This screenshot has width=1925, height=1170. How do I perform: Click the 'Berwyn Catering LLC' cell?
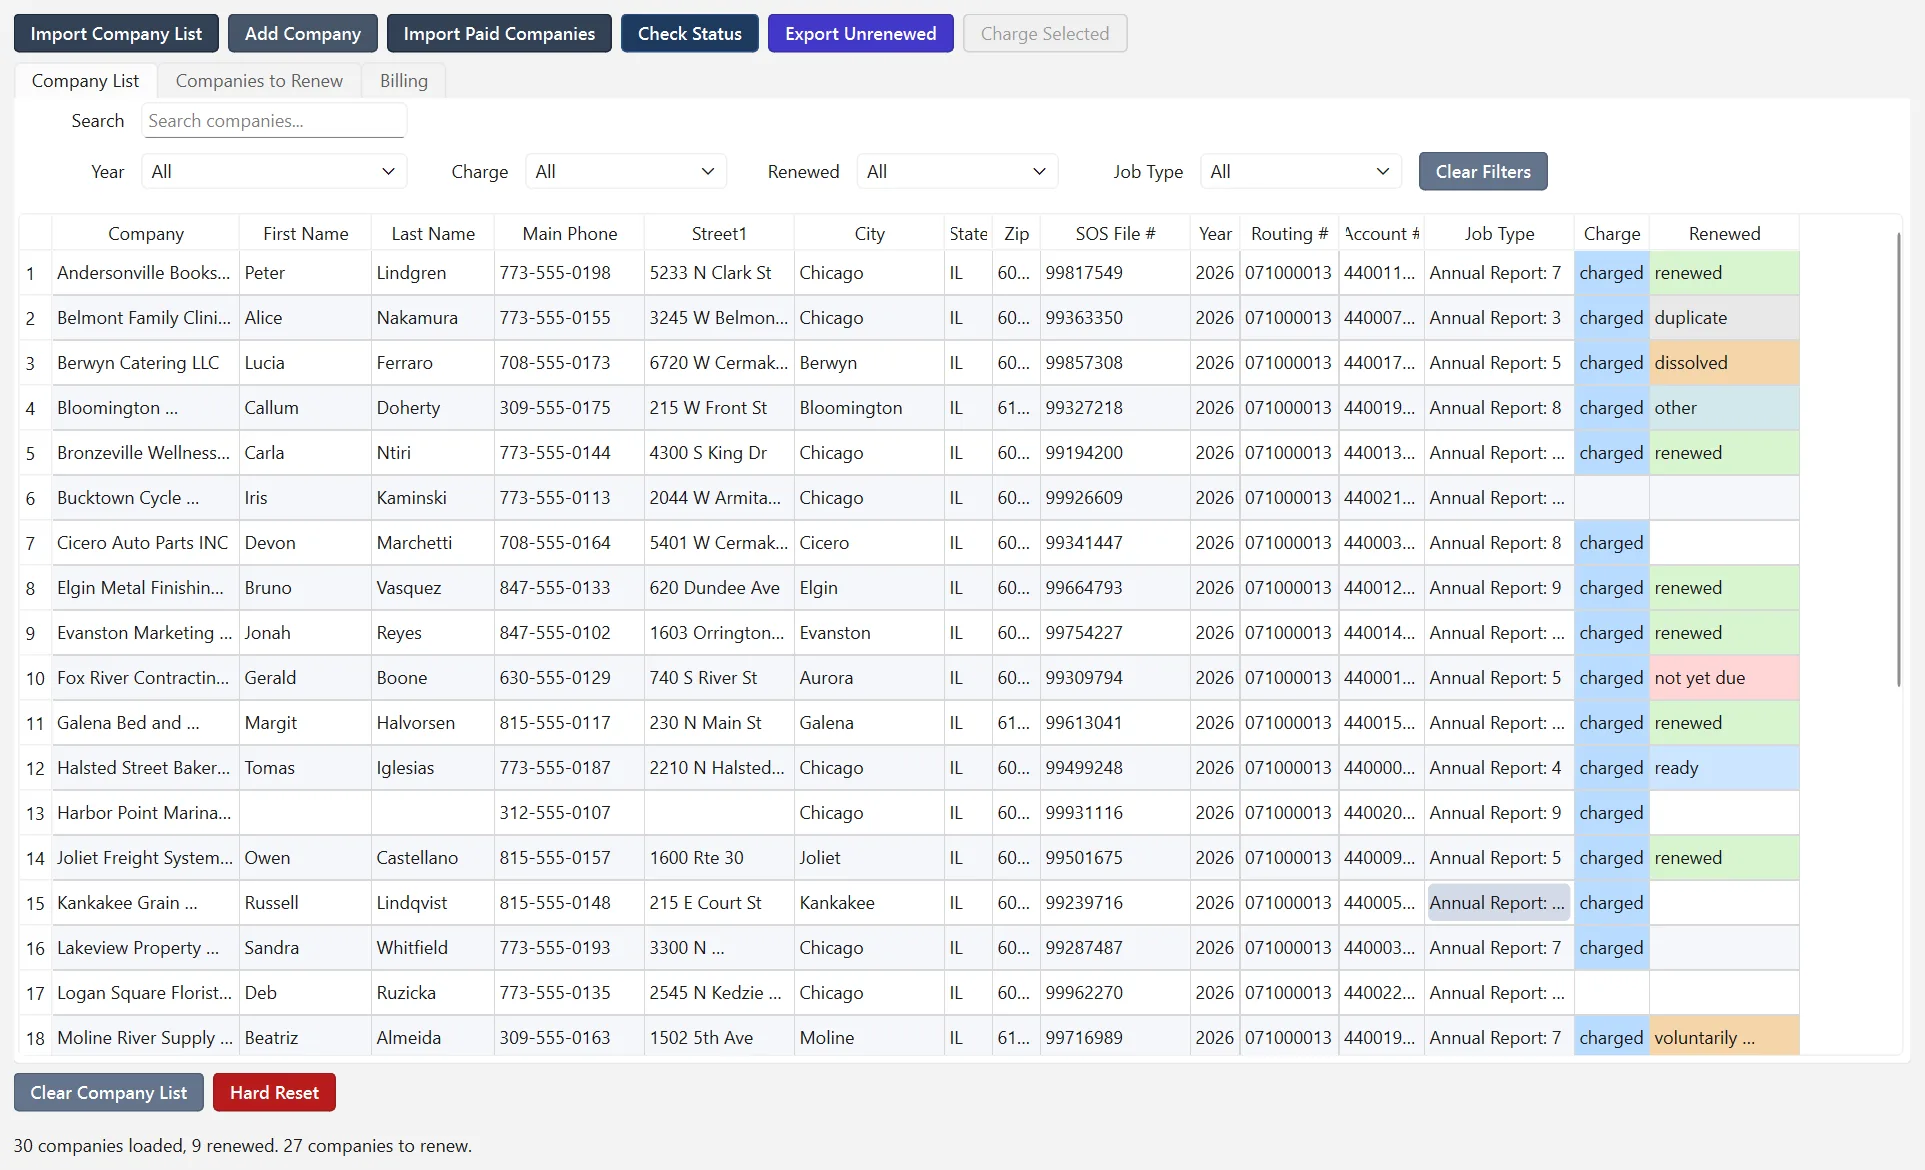(145, 363)
